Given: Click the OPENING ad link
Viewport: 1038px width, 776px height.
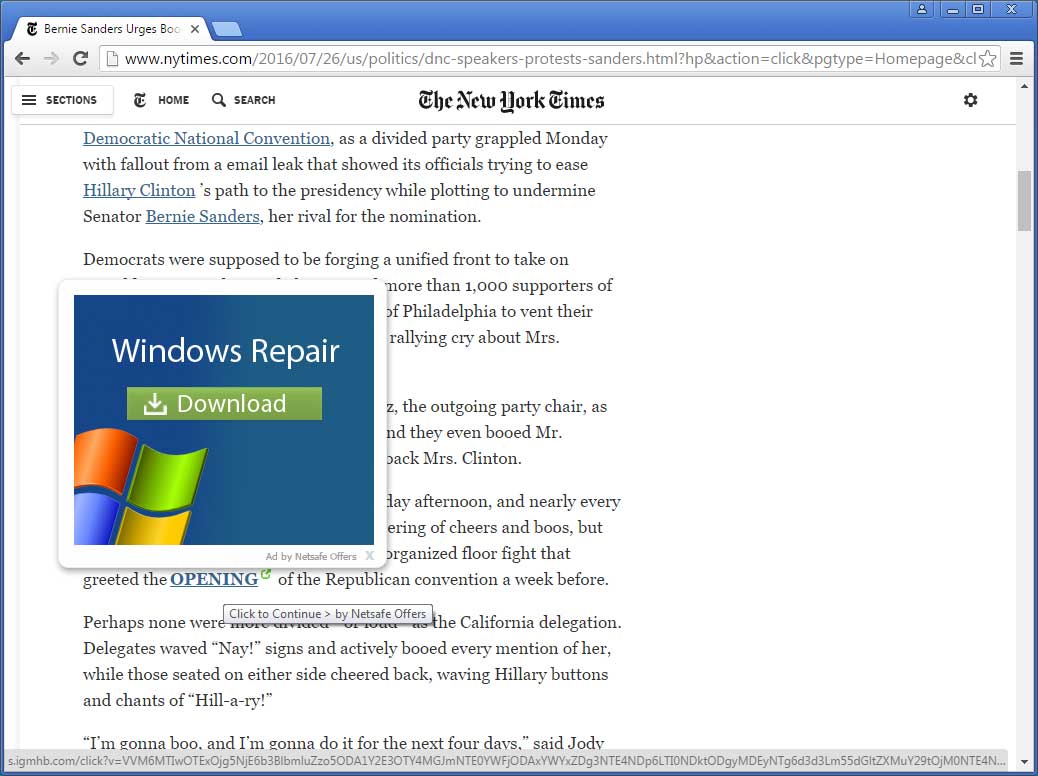Looking at the screenshot, I should tap(214, 579).
